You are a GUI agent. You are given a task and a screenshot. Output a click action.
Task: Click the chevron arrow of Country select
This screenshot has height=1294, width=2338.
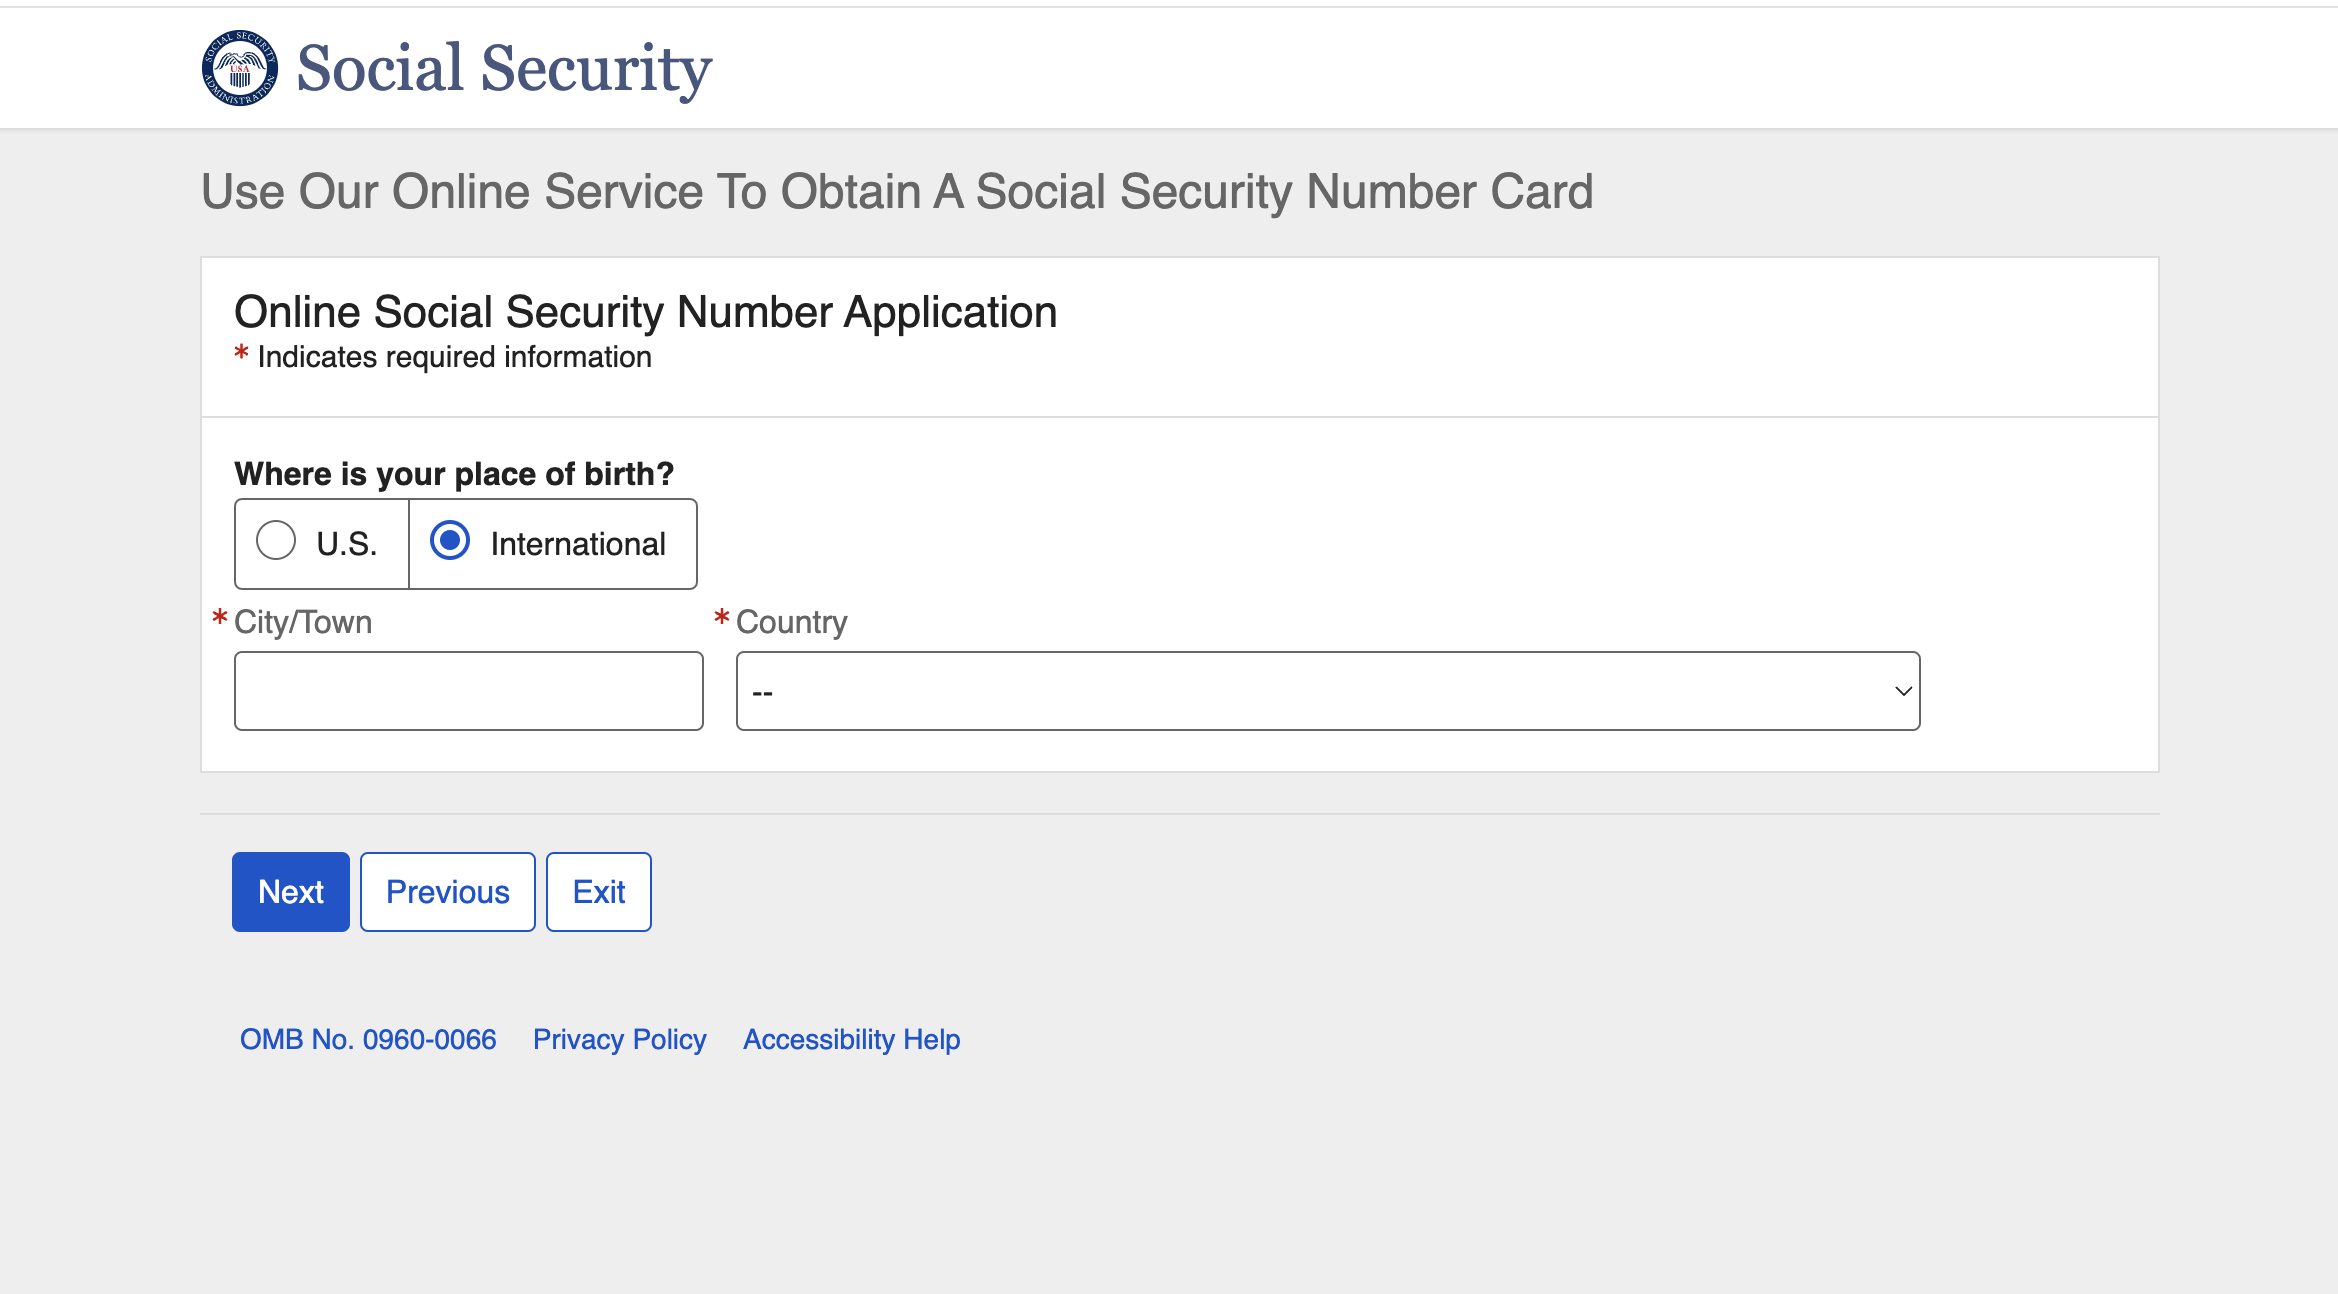coord(1903,691)
